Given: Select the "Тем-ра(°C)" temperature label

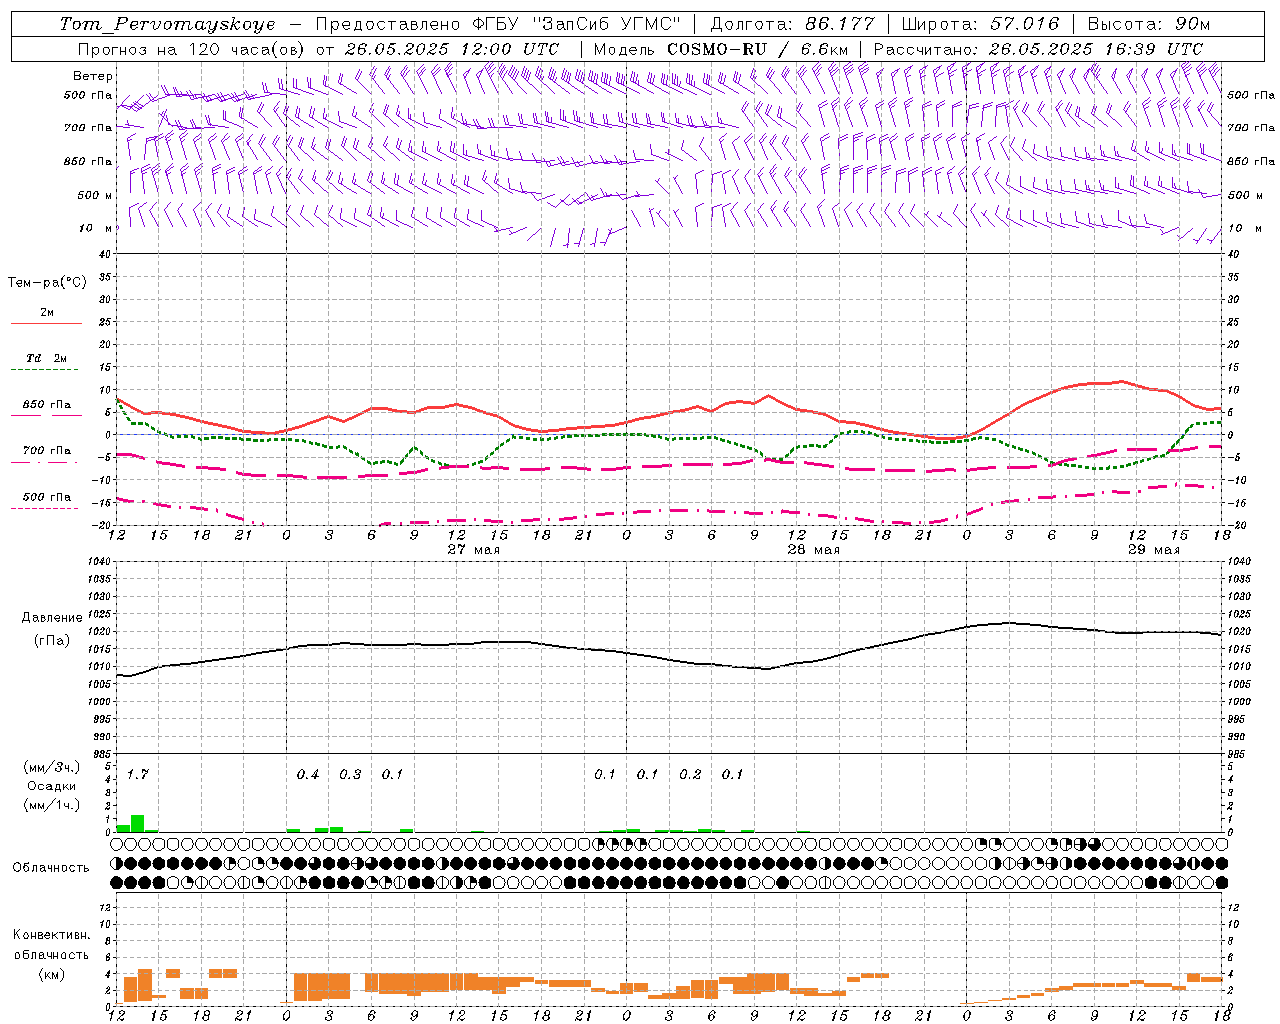Looking at the screenshot, I should point(47,283).
